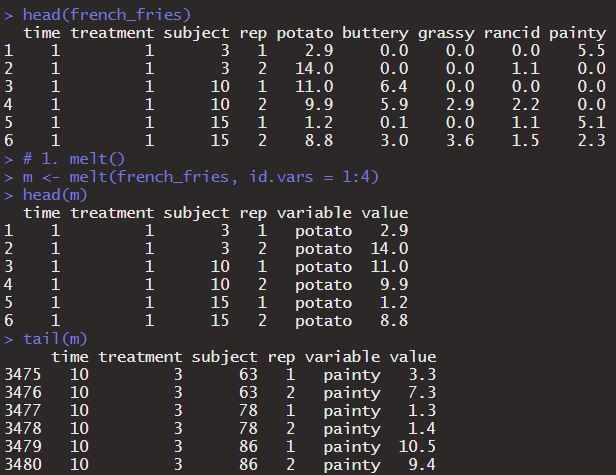Click the painty value 2.3
616x475 pixels.
click(x=591, y=141)
